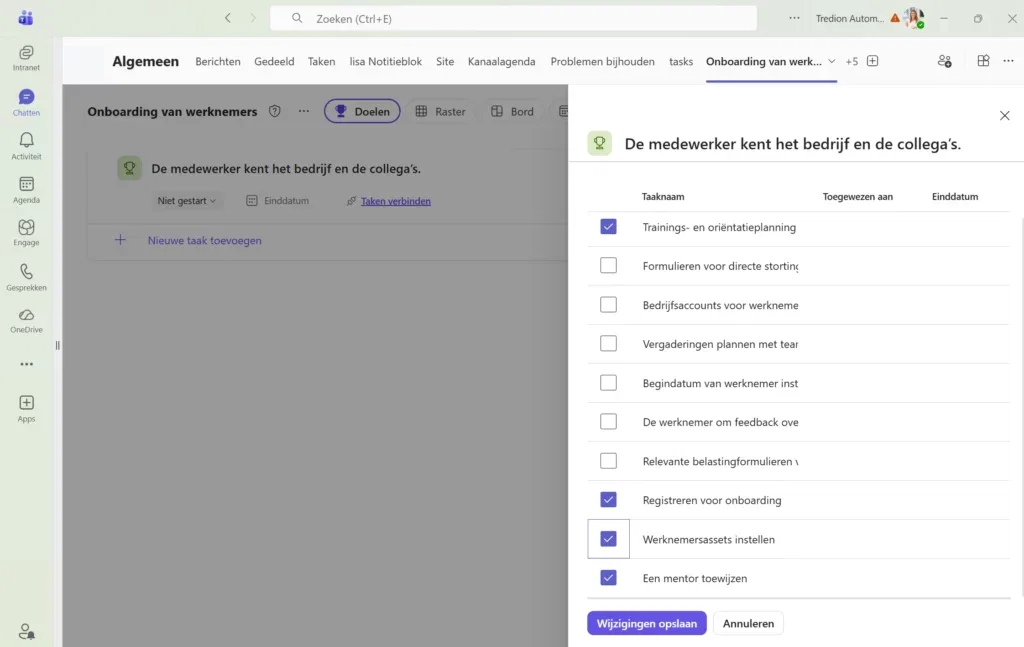Click the plus icon for new task
This screenshot has height=647, width=1024.
click(x=120, y=240)
